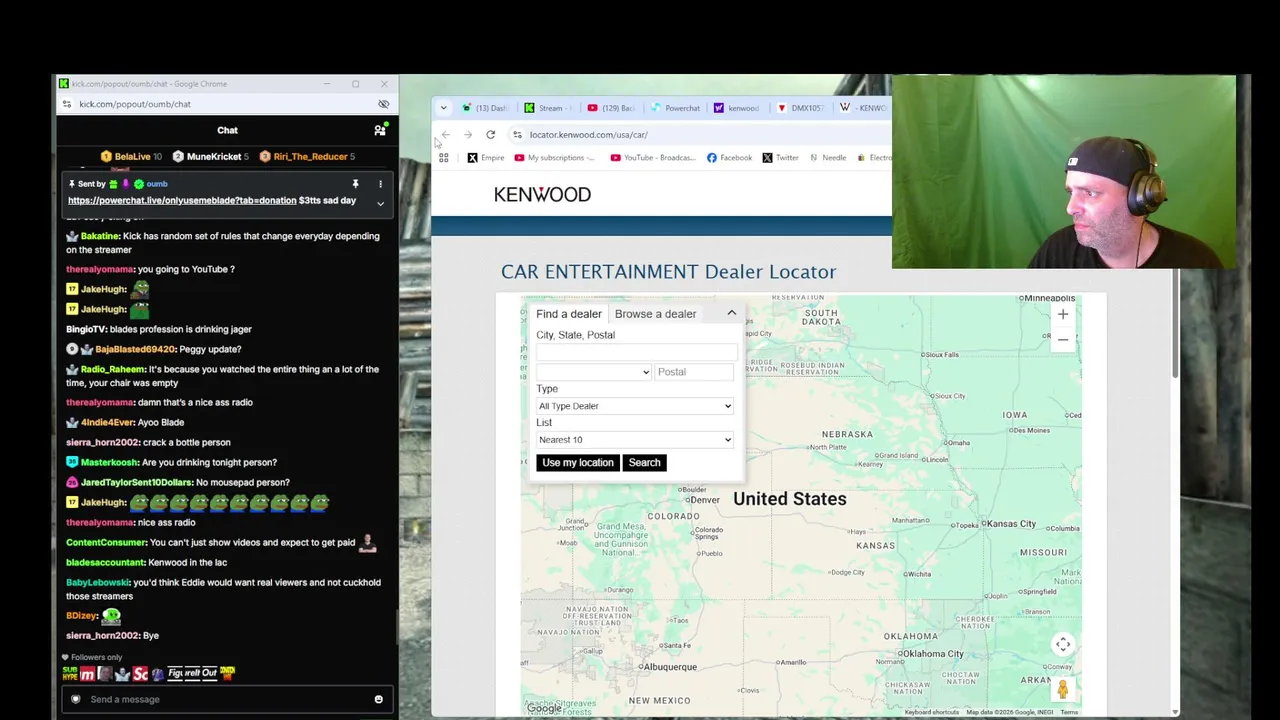Switch to the DMX1057 tab

[x=801, y=108]
